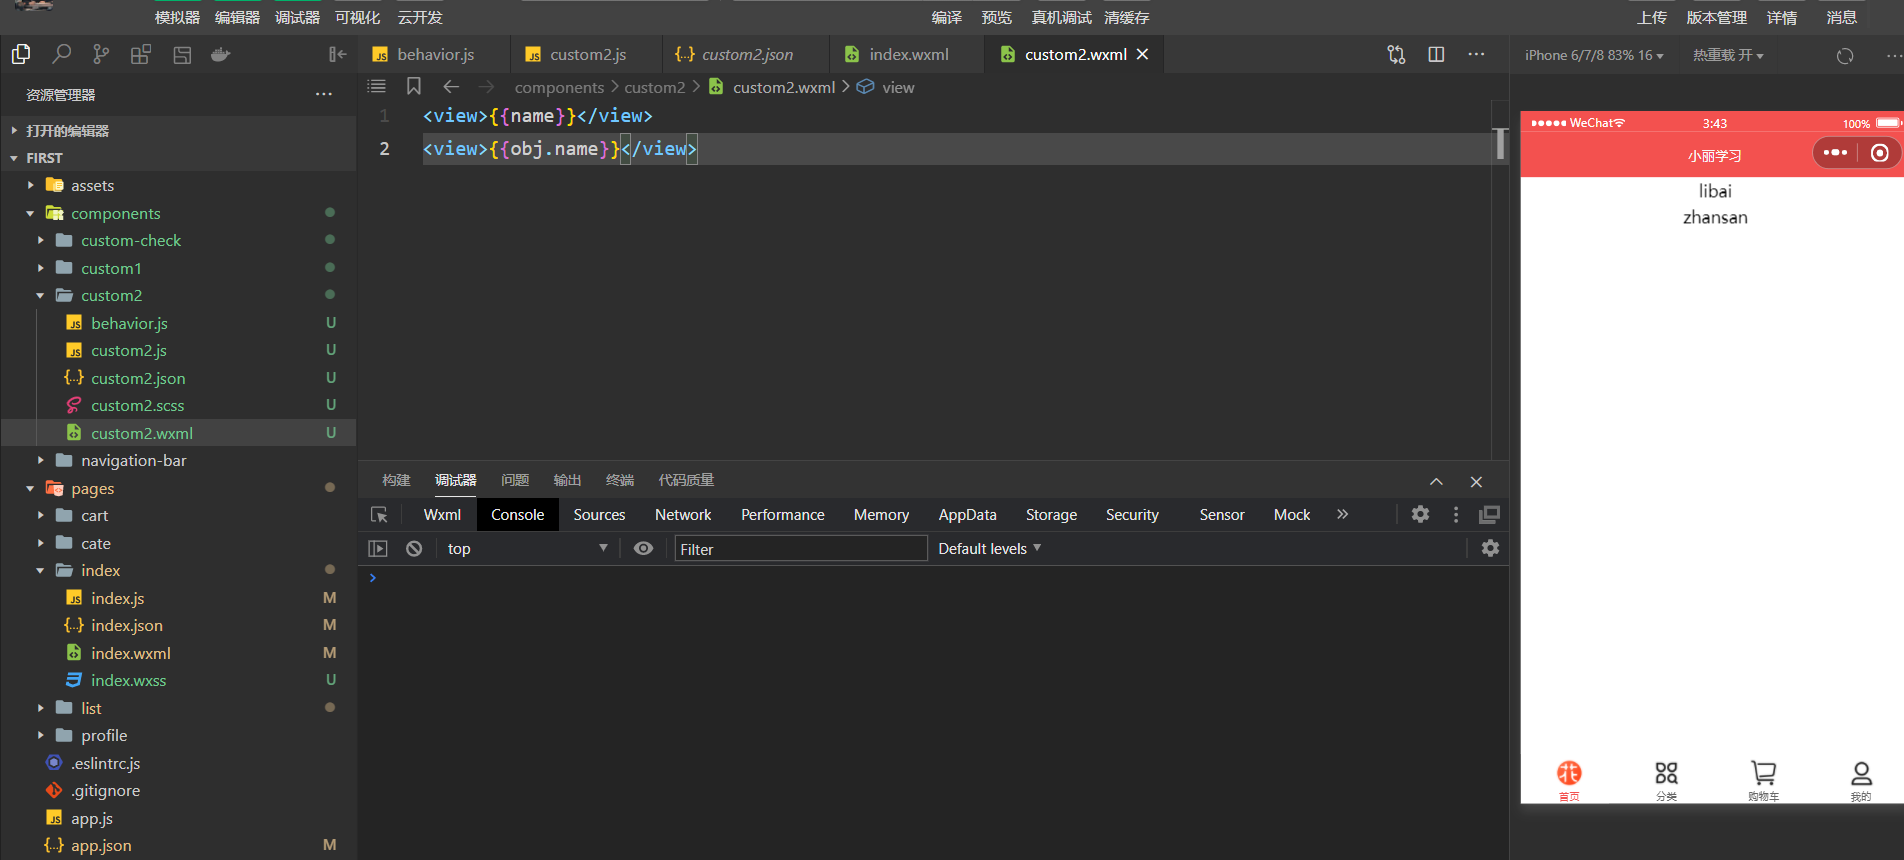This screenshot has height=860, width=1904.
Task: Undock the devtools panel with the window icon
Action: pyautogui.click(x=1489, y=514)
